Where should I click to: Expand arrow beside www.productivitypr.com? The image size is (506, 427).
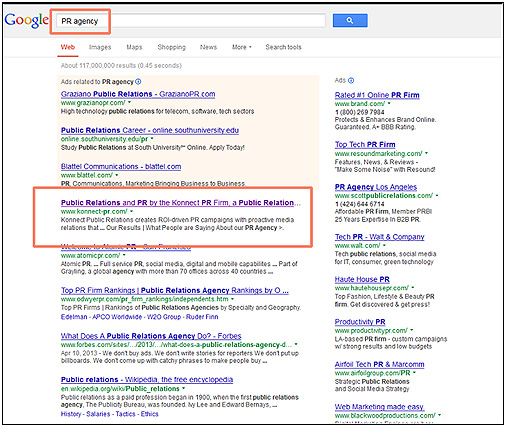412,330
